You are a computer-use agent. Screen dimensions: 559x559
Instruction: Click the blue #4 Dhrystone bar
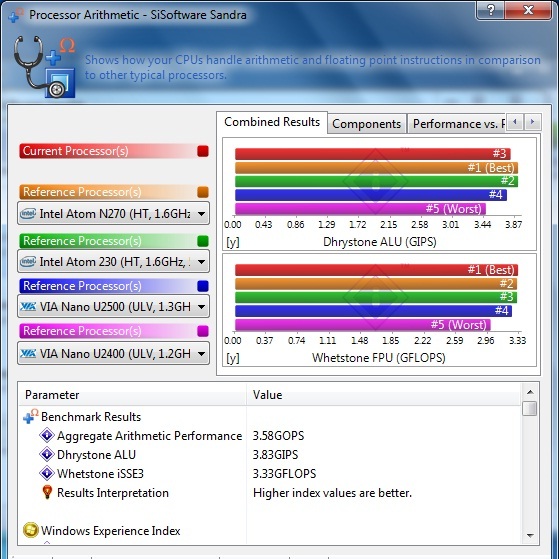[371, 195]
